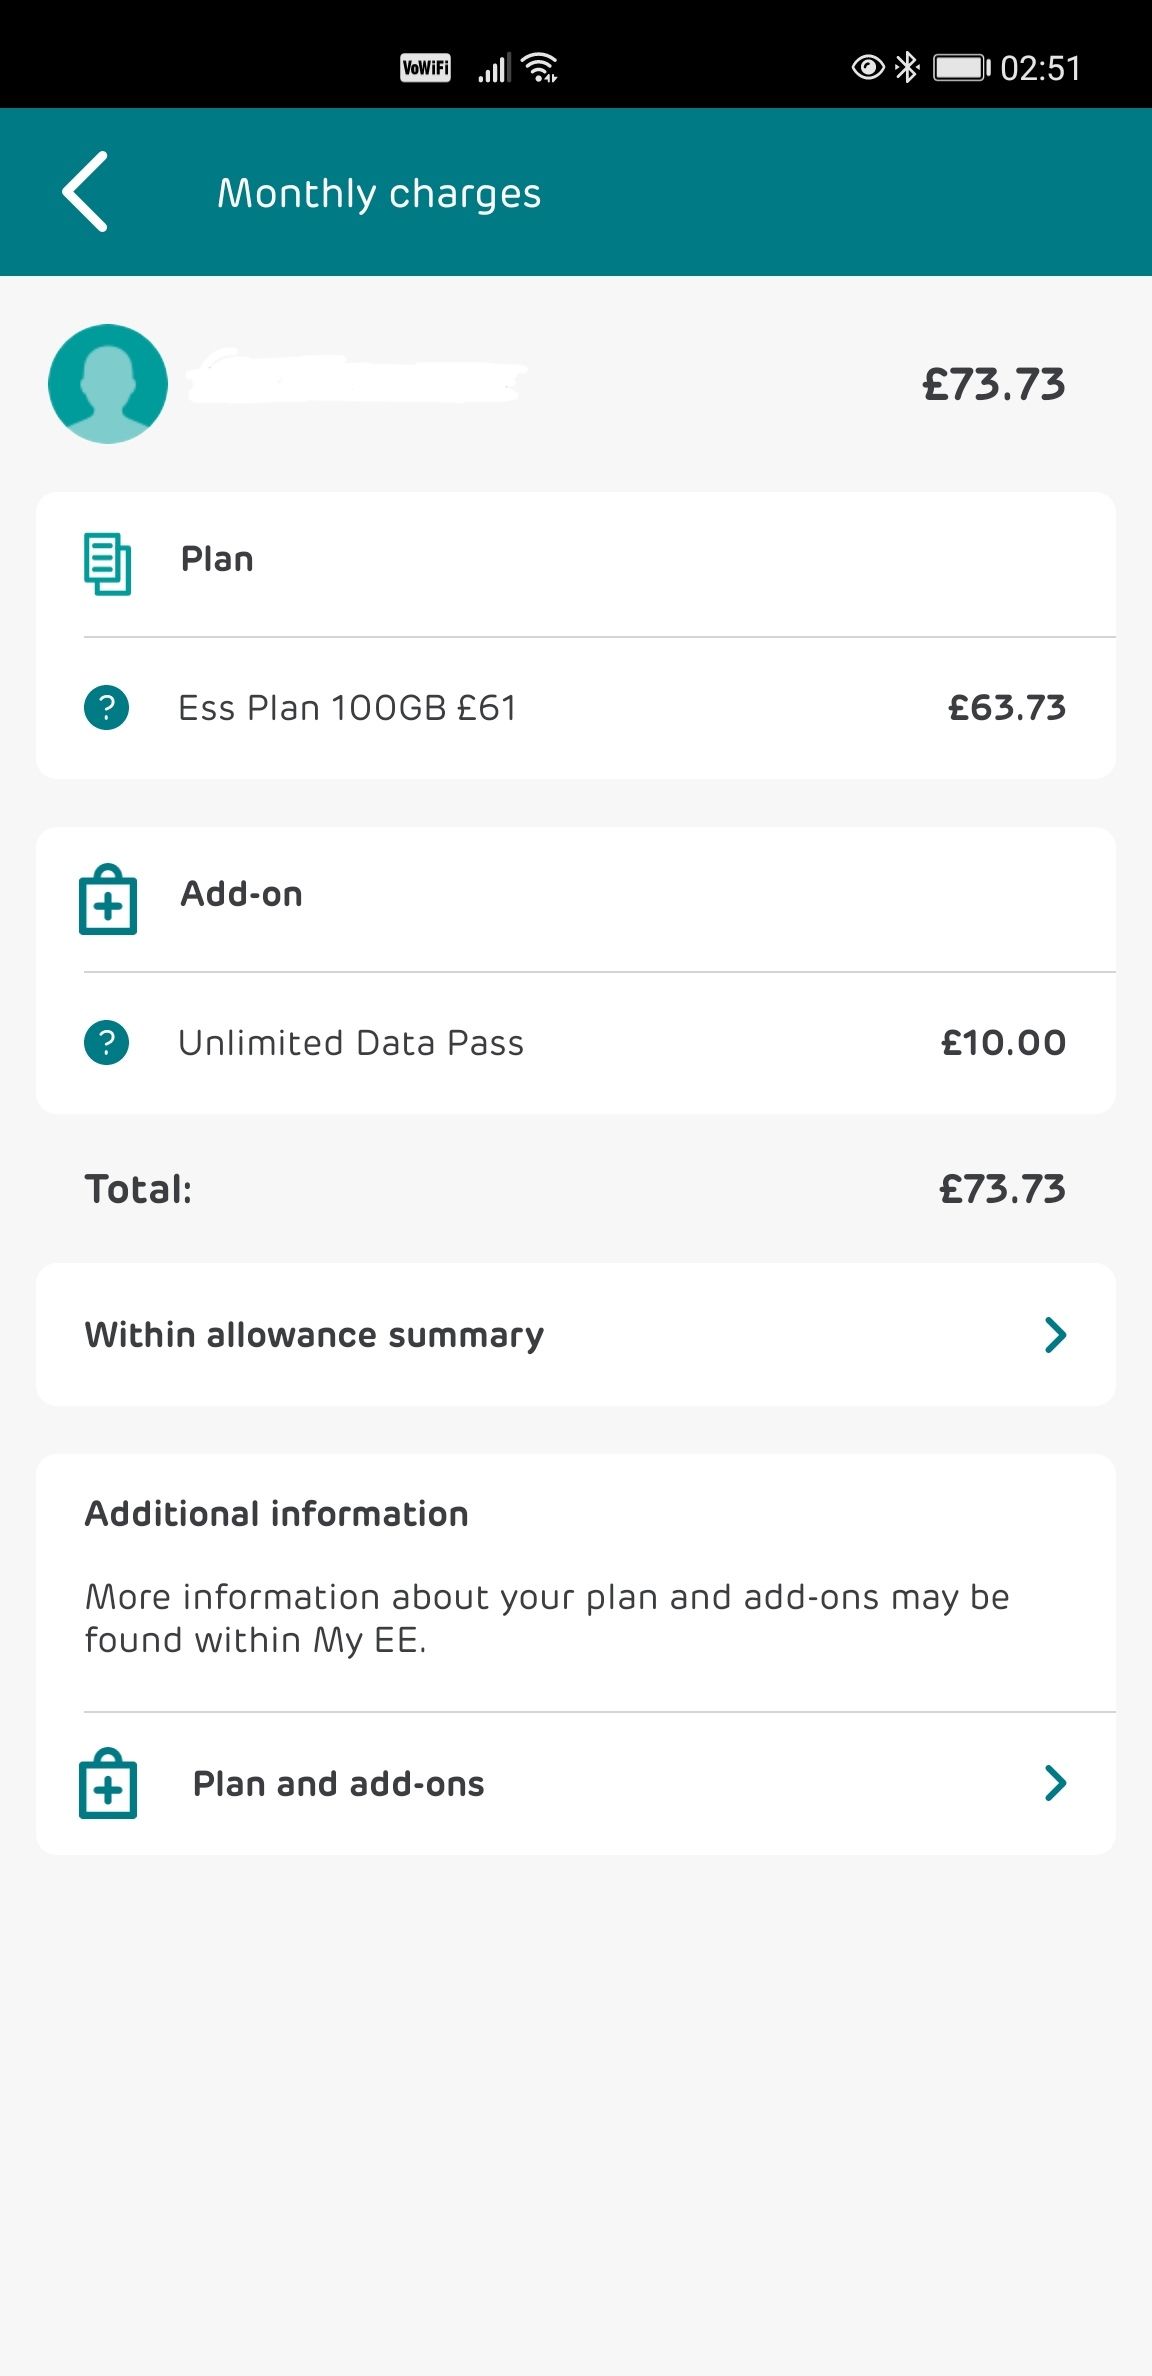Open help for Unlimited Data Pass
The width and height of the screenshot is (1152, 2376).
pyautogui.click(x=106, y=1043)
